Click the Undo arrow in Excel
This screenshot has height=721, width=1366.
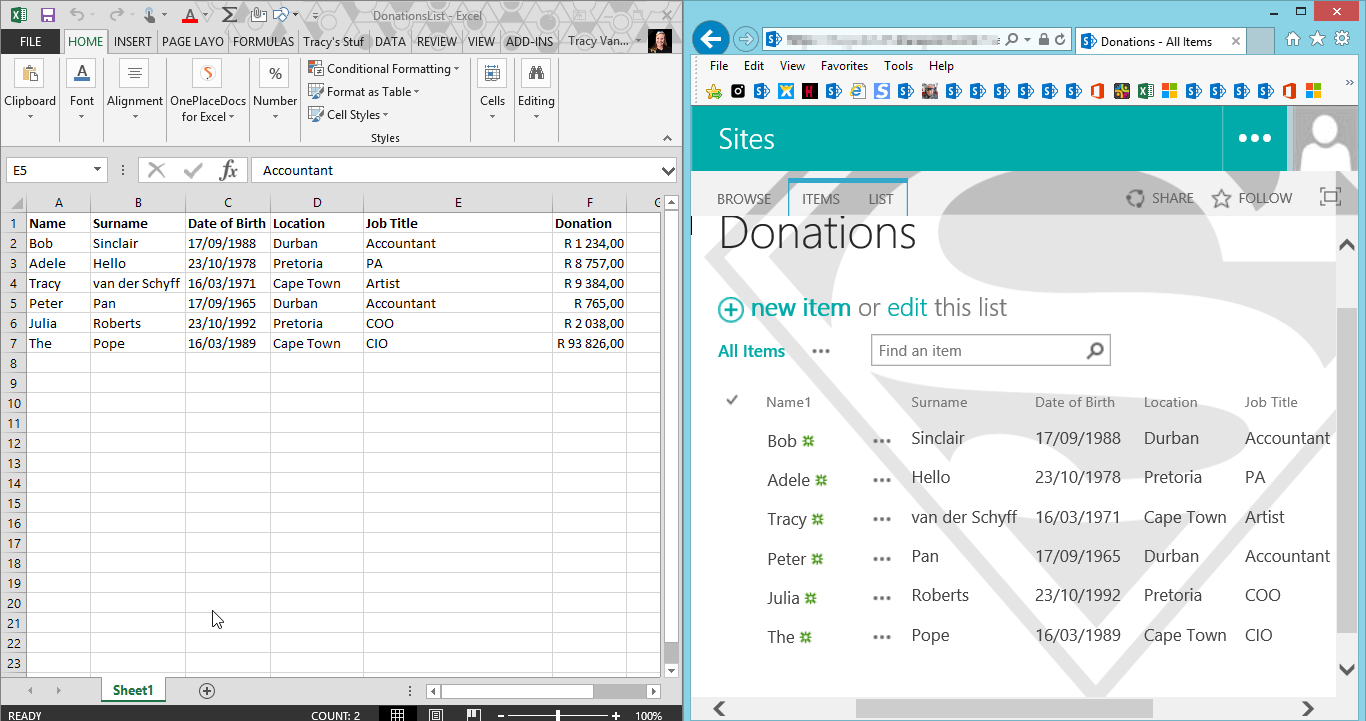click(77, 15)
